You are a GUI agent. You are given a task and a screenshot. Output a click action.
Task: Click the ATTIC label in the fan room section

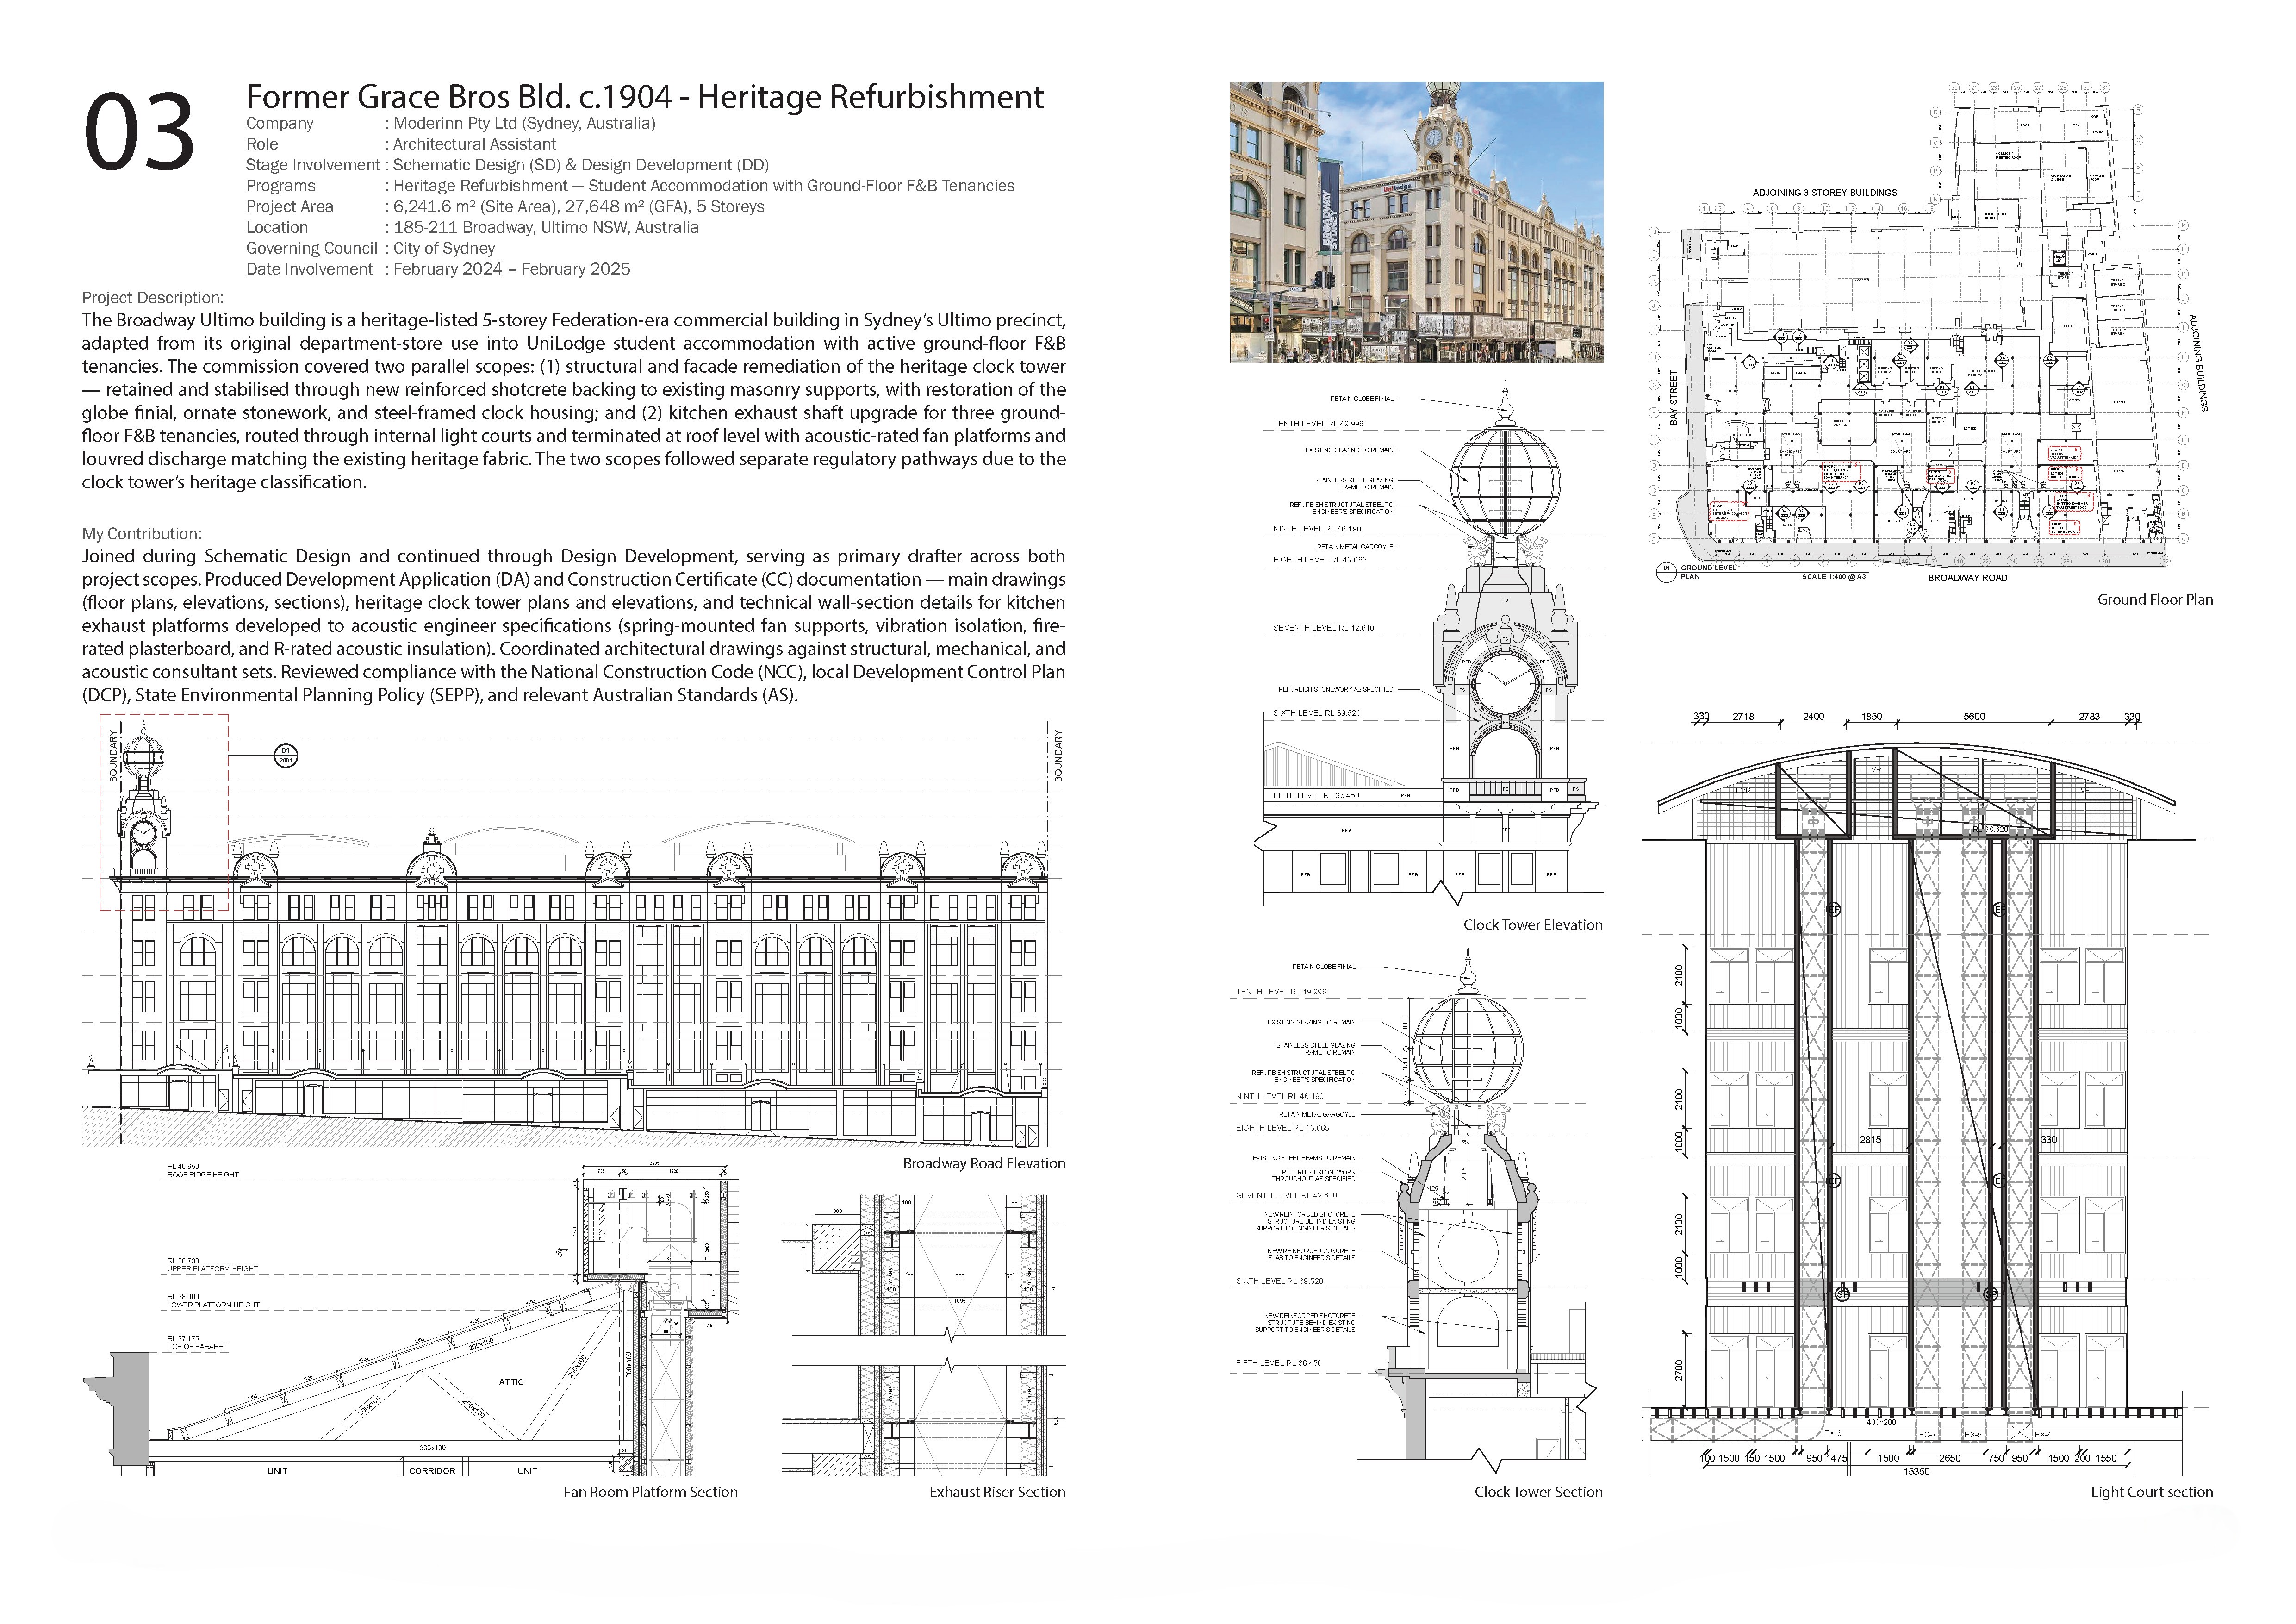pos(511,1382)
